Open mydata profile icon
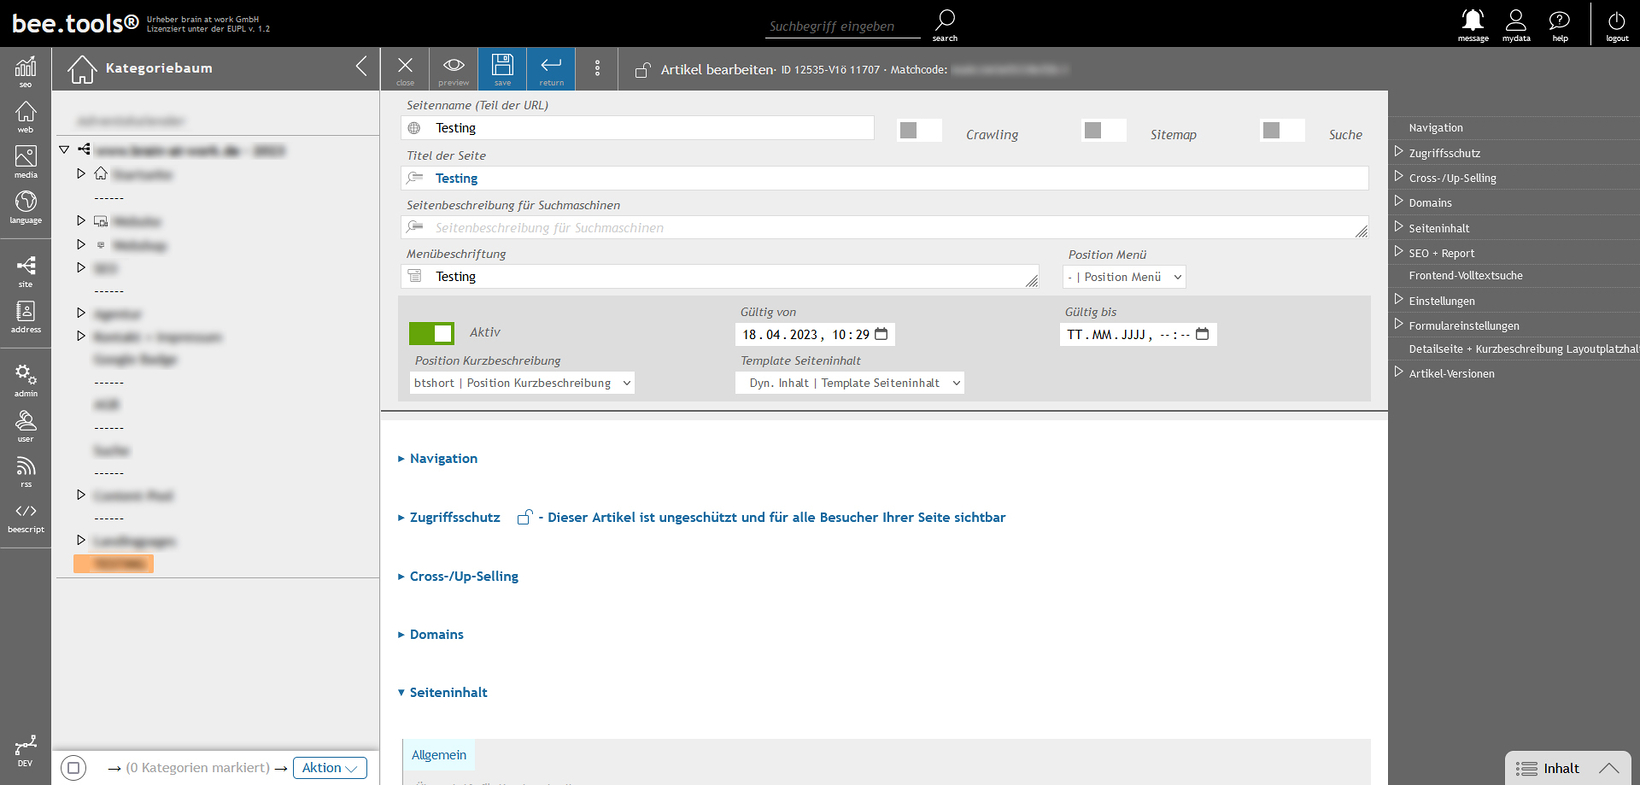 click(1516, 24)
